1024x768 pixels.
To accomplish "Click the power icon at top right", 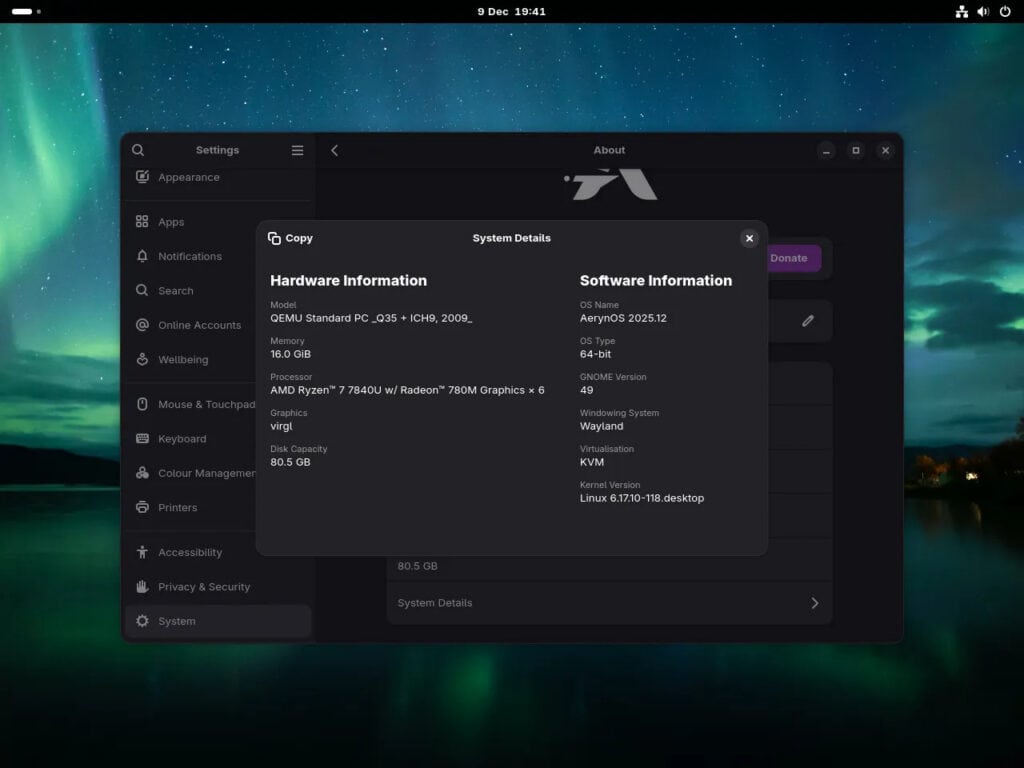I will [1005, 11].
